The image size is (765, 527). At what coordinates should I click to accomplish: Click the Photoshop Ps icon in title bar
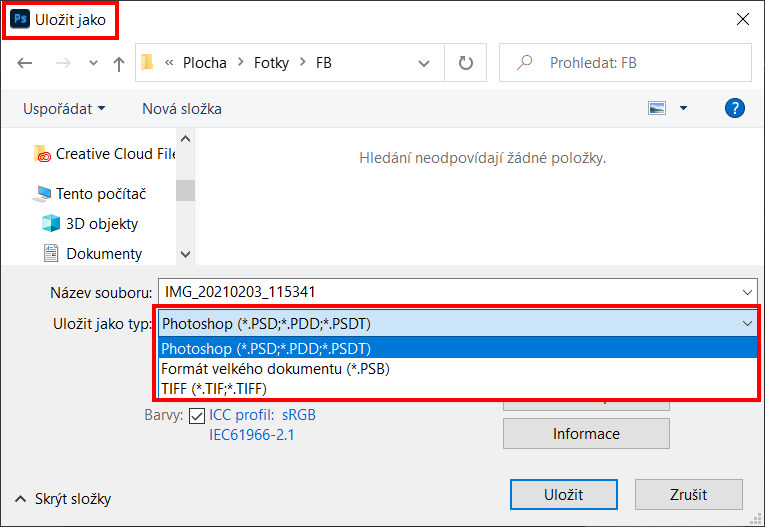(x=20, y=20)
